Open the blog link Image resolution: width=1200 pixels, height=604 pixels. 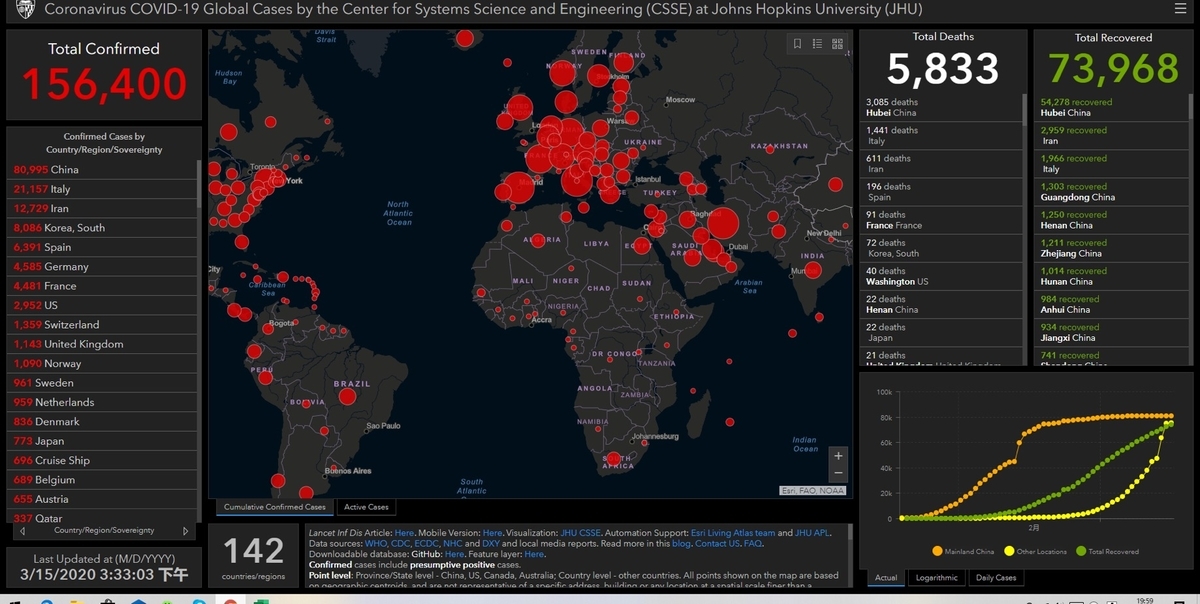pos(681,543)
